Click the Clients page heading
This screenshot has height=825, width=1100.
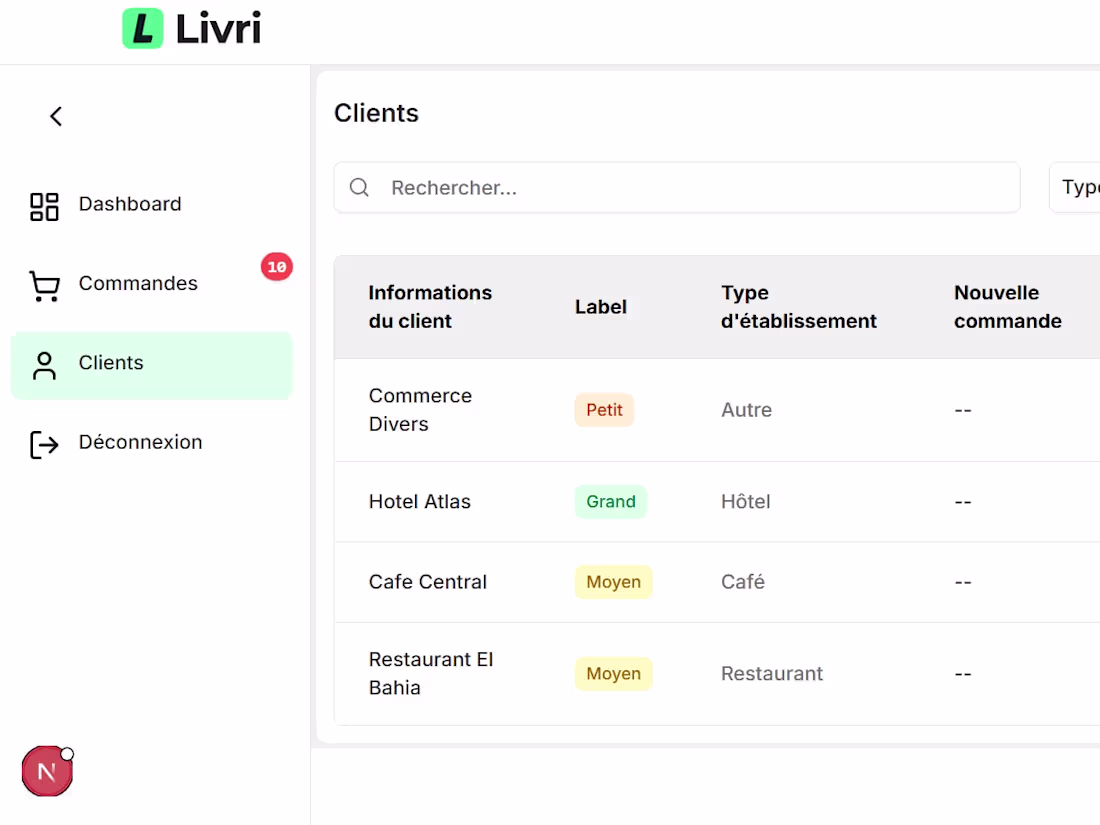click(376, 113)
